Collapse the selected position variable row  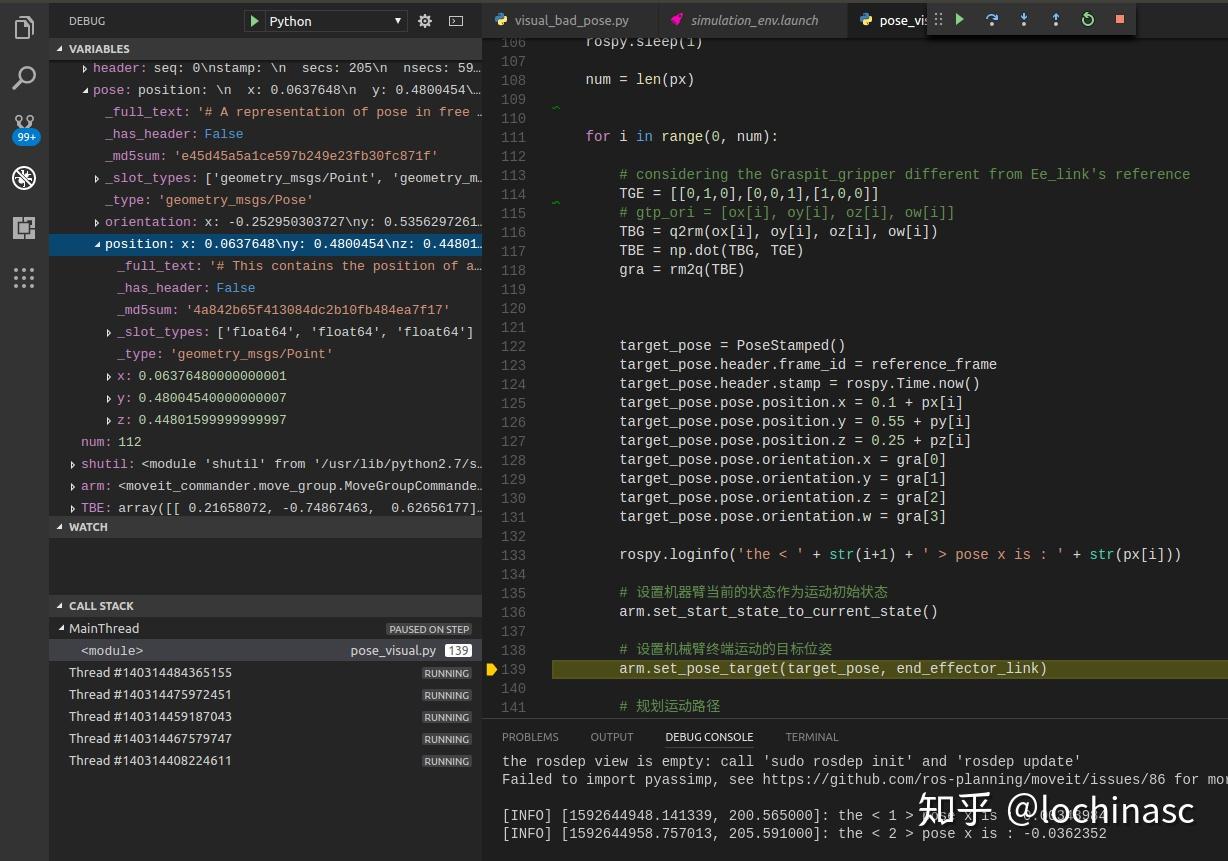tap(265, 244)
